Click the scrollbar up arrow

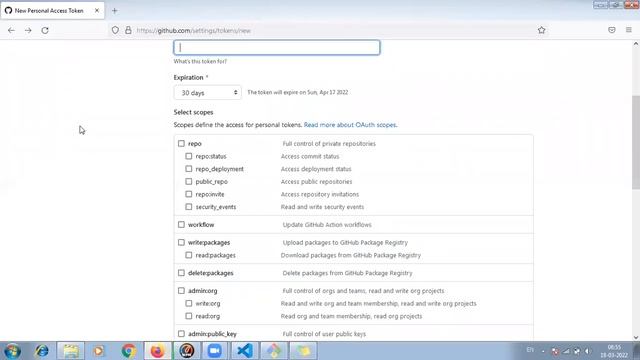(636, 43)
